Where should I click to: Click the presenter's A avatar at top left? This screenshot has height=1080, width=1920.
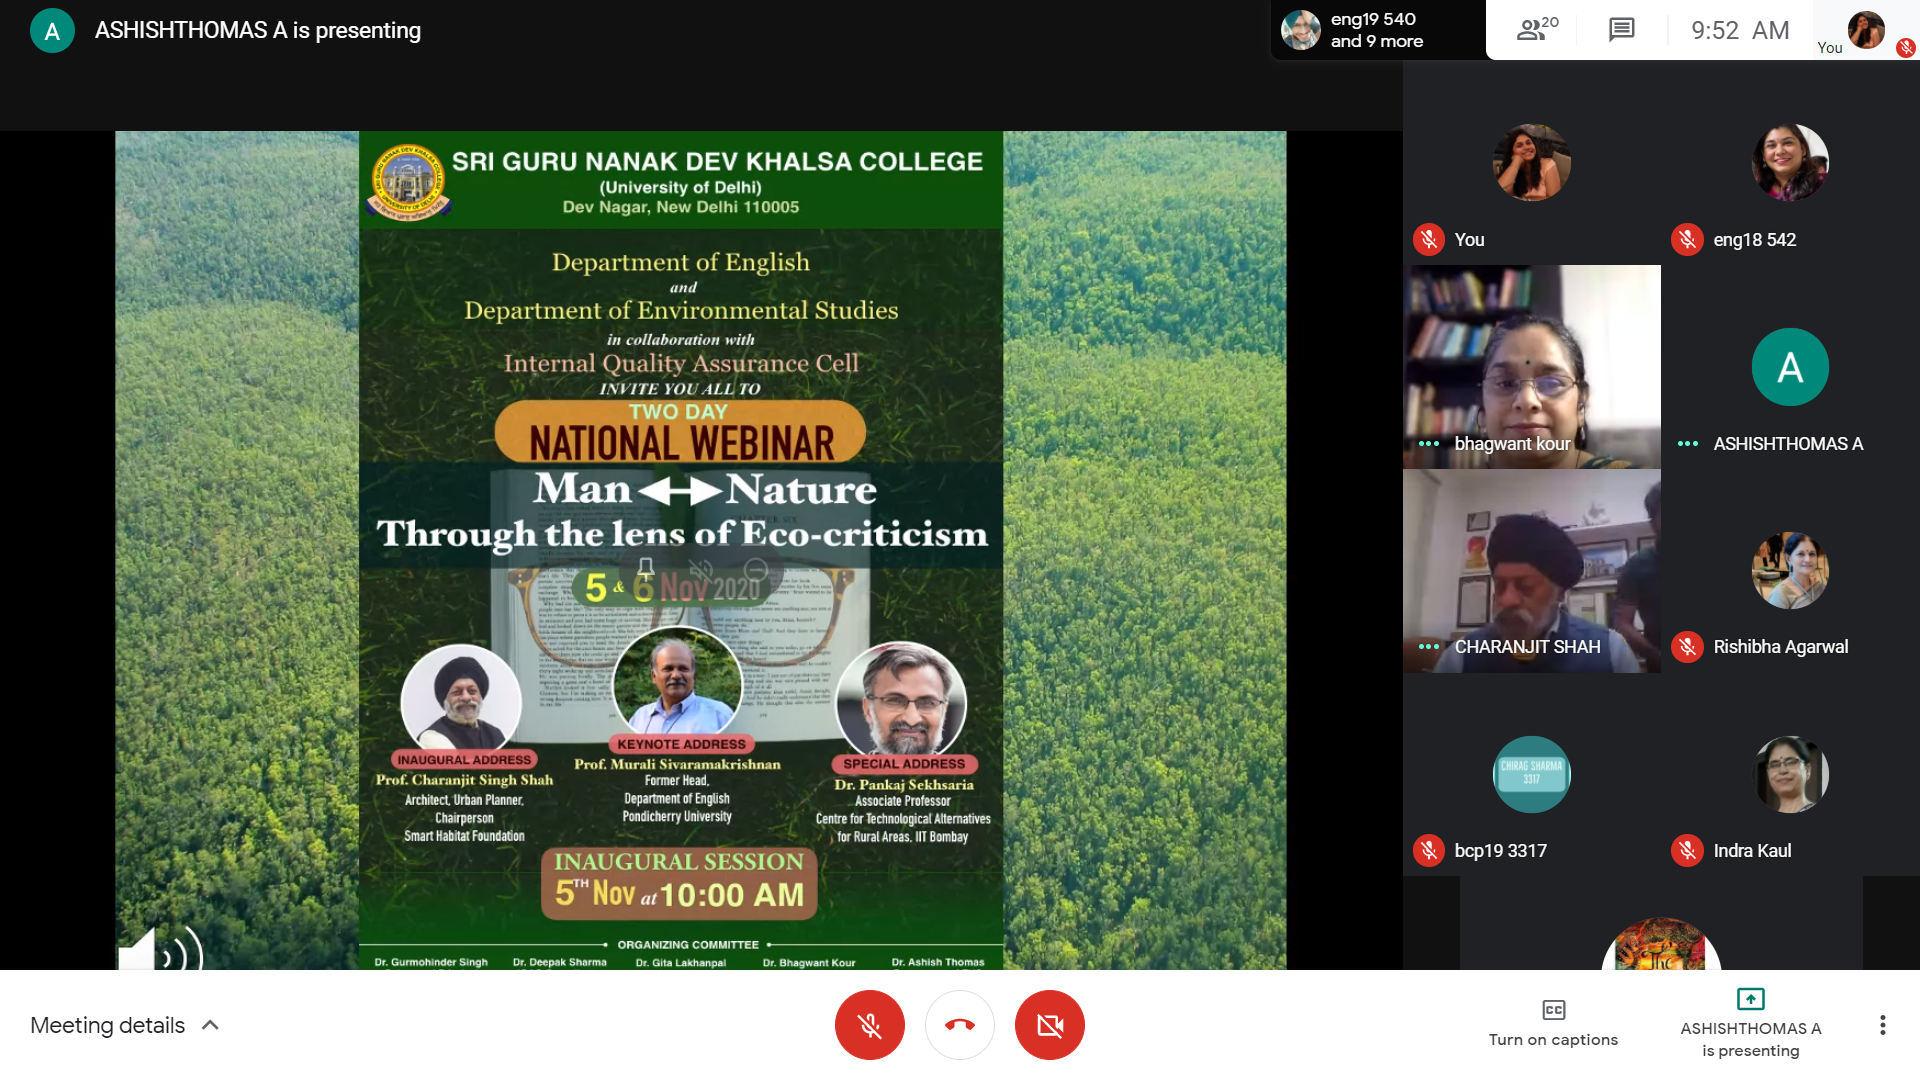52,31
